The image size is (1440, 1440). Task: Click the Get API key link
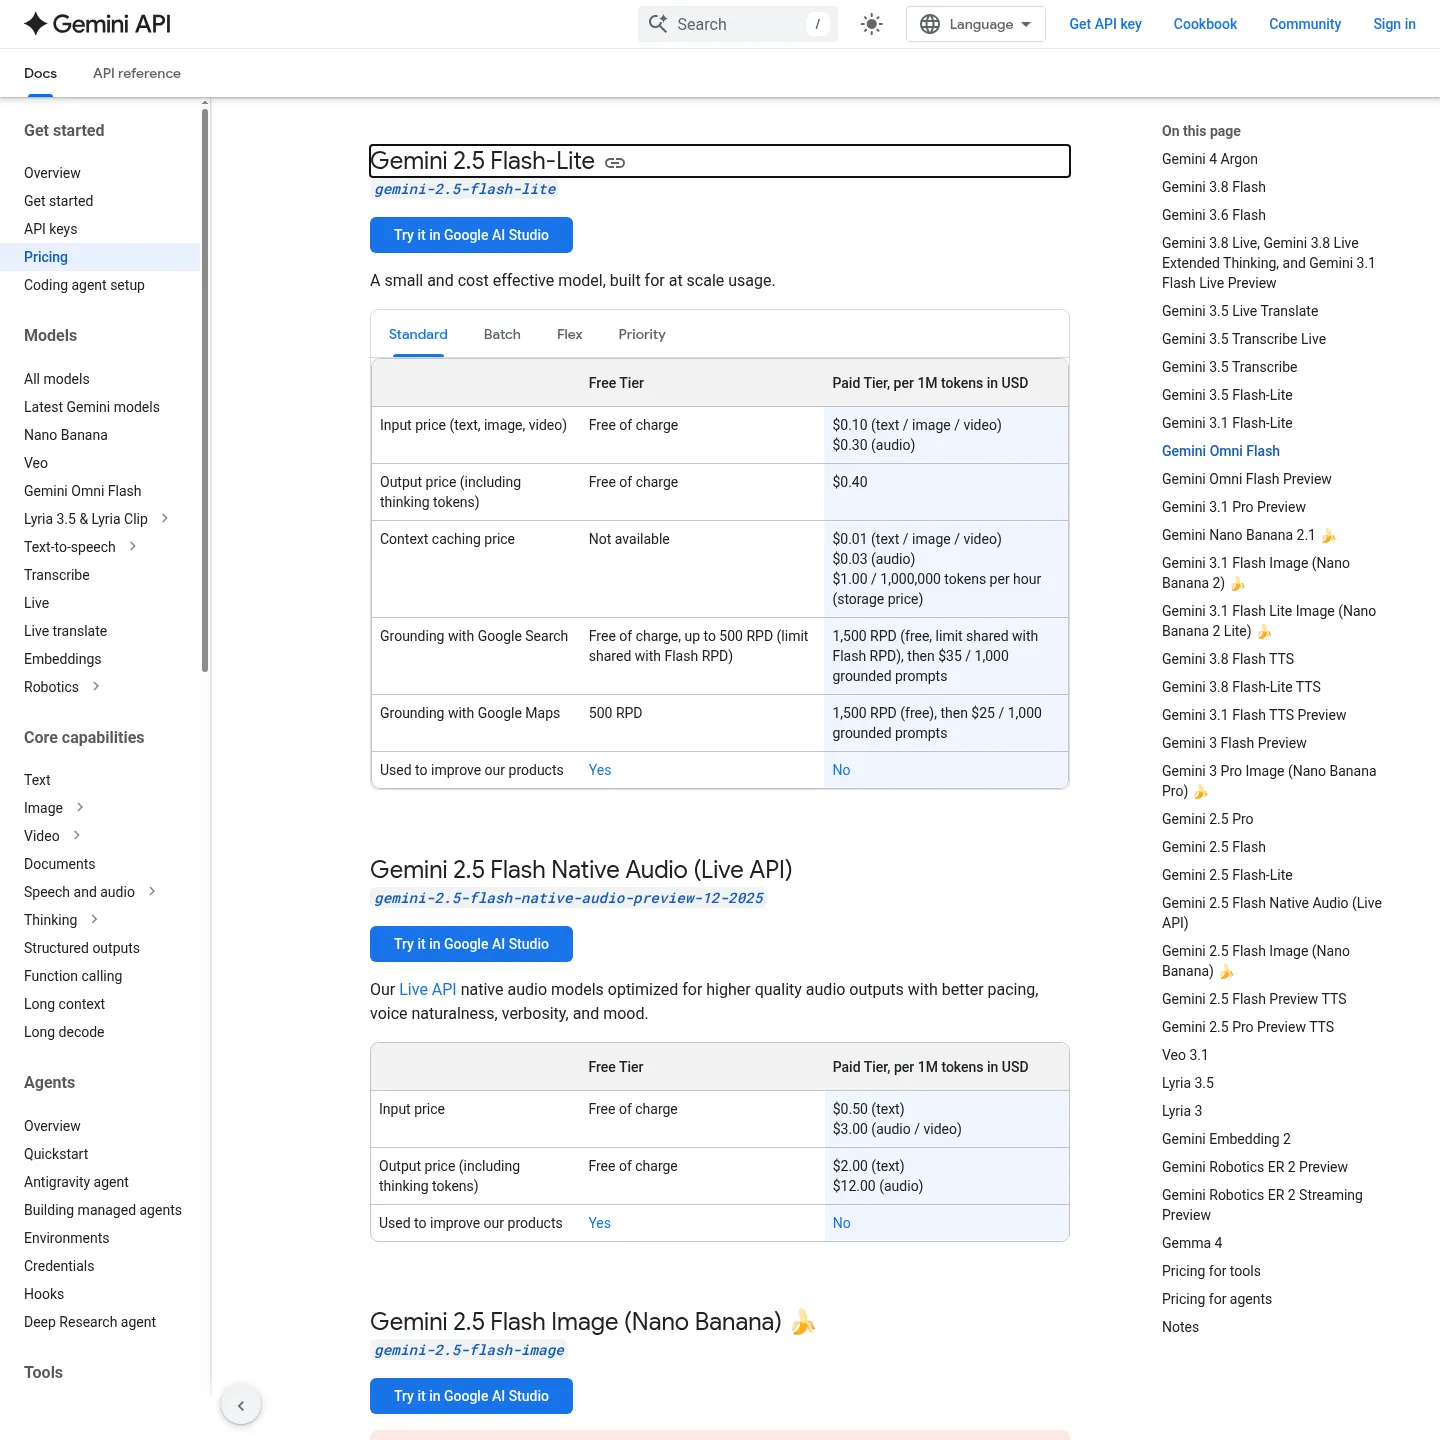pos(1105,24)
